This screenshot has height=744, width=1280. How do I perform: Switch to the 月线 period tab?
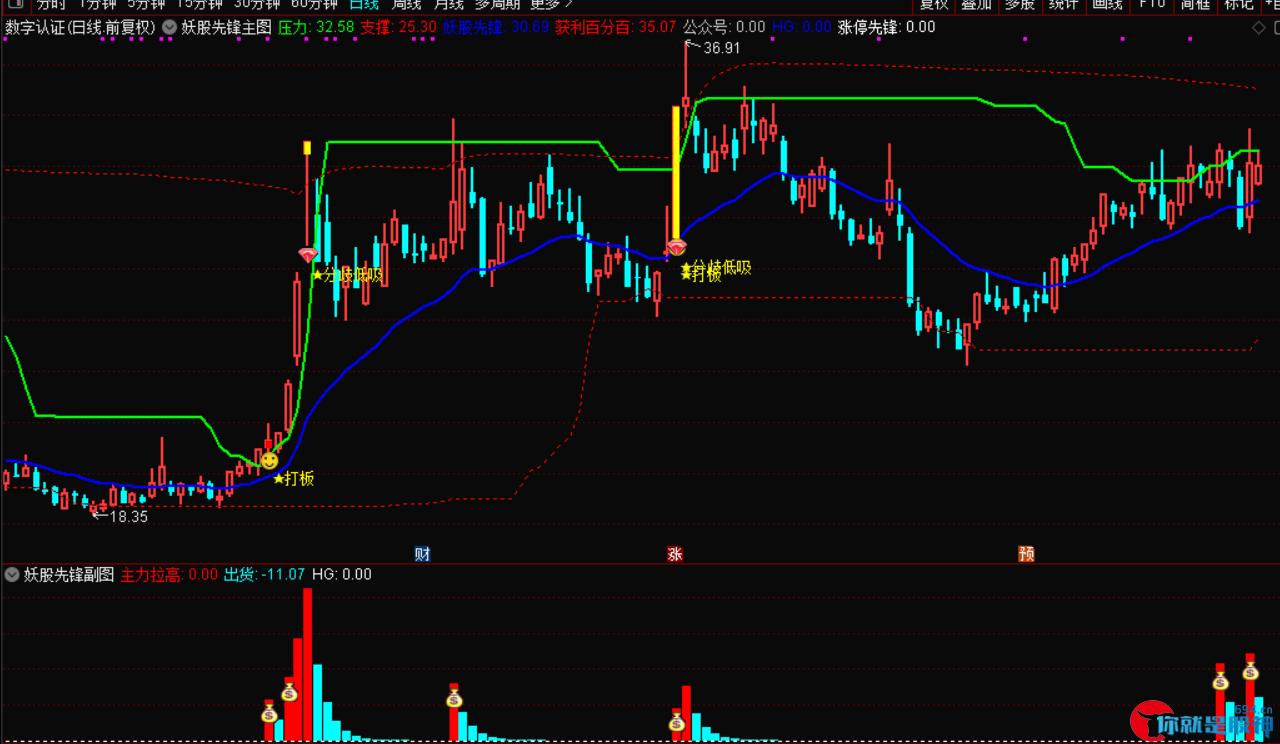click(x=449, y=4)
